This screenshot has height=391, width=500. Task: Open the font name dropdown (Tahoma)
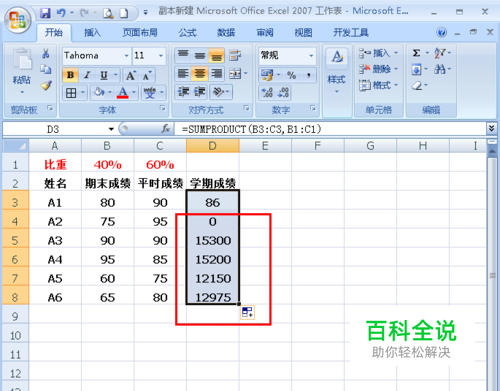point(127,55)
